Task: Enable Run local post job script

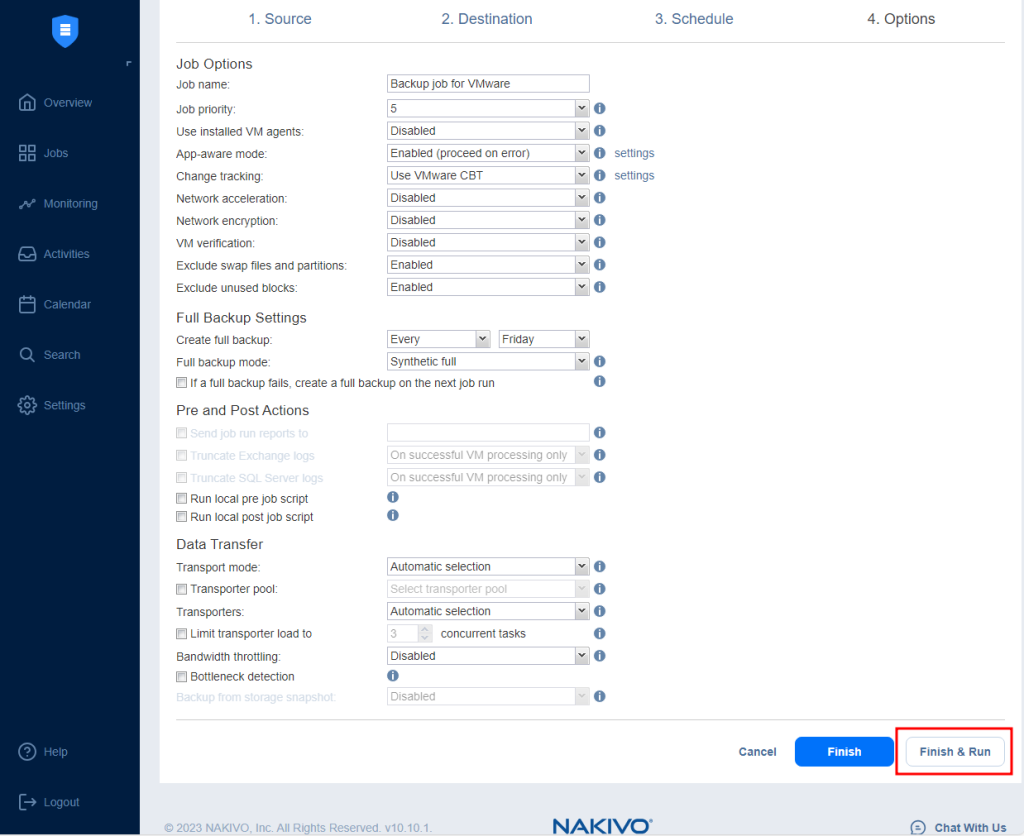Action: (x=182, y=517)
